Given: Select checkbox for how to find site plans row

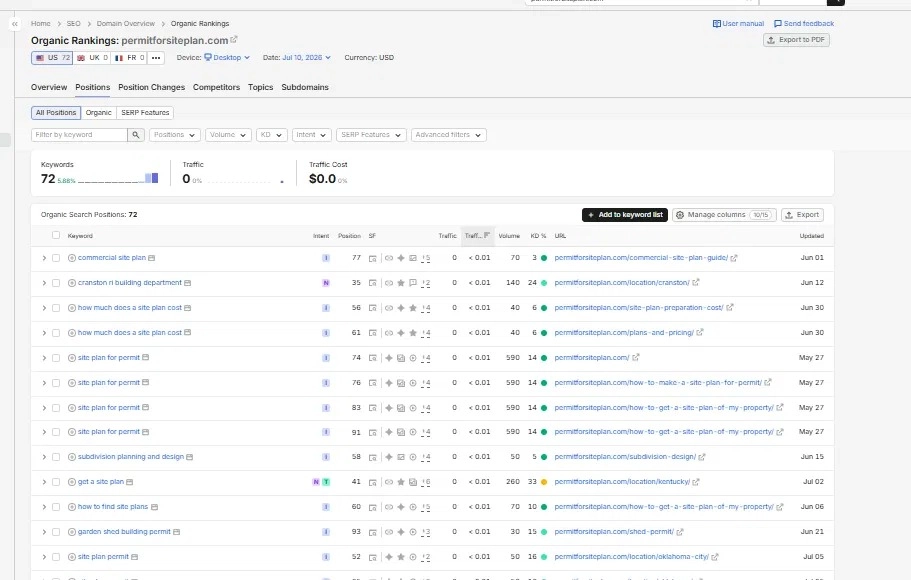Looking at the screenshot, I should [56, 507].
